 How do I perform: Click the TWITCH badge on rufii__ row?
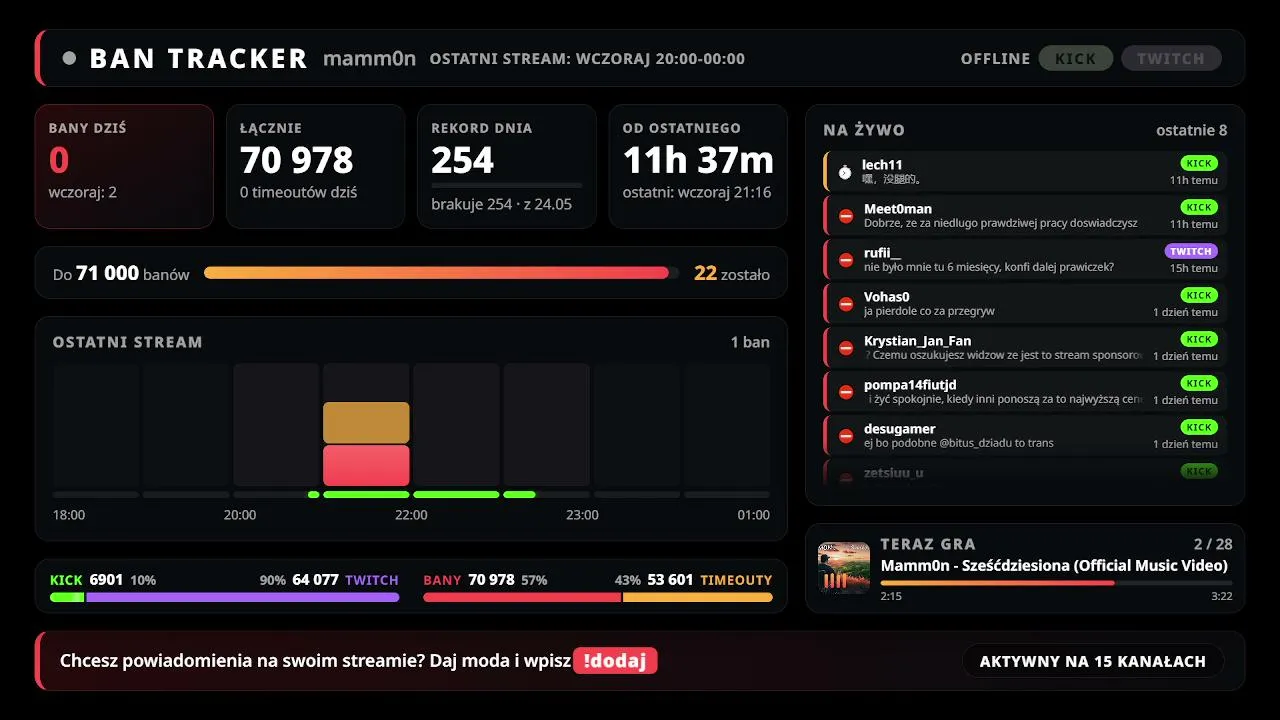point(1191,251)
